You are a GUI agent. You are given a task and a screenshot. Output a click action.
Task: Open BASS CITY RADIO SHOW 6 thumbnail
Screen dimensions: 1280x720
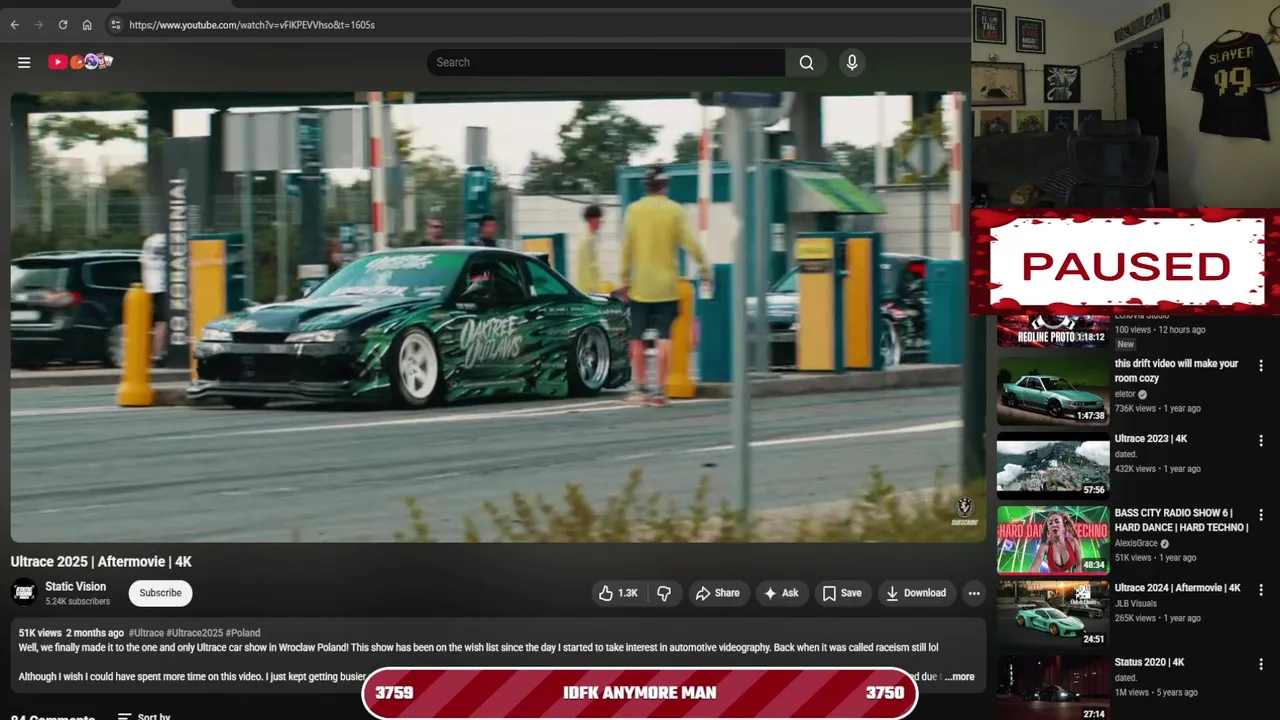point(1053,540)
